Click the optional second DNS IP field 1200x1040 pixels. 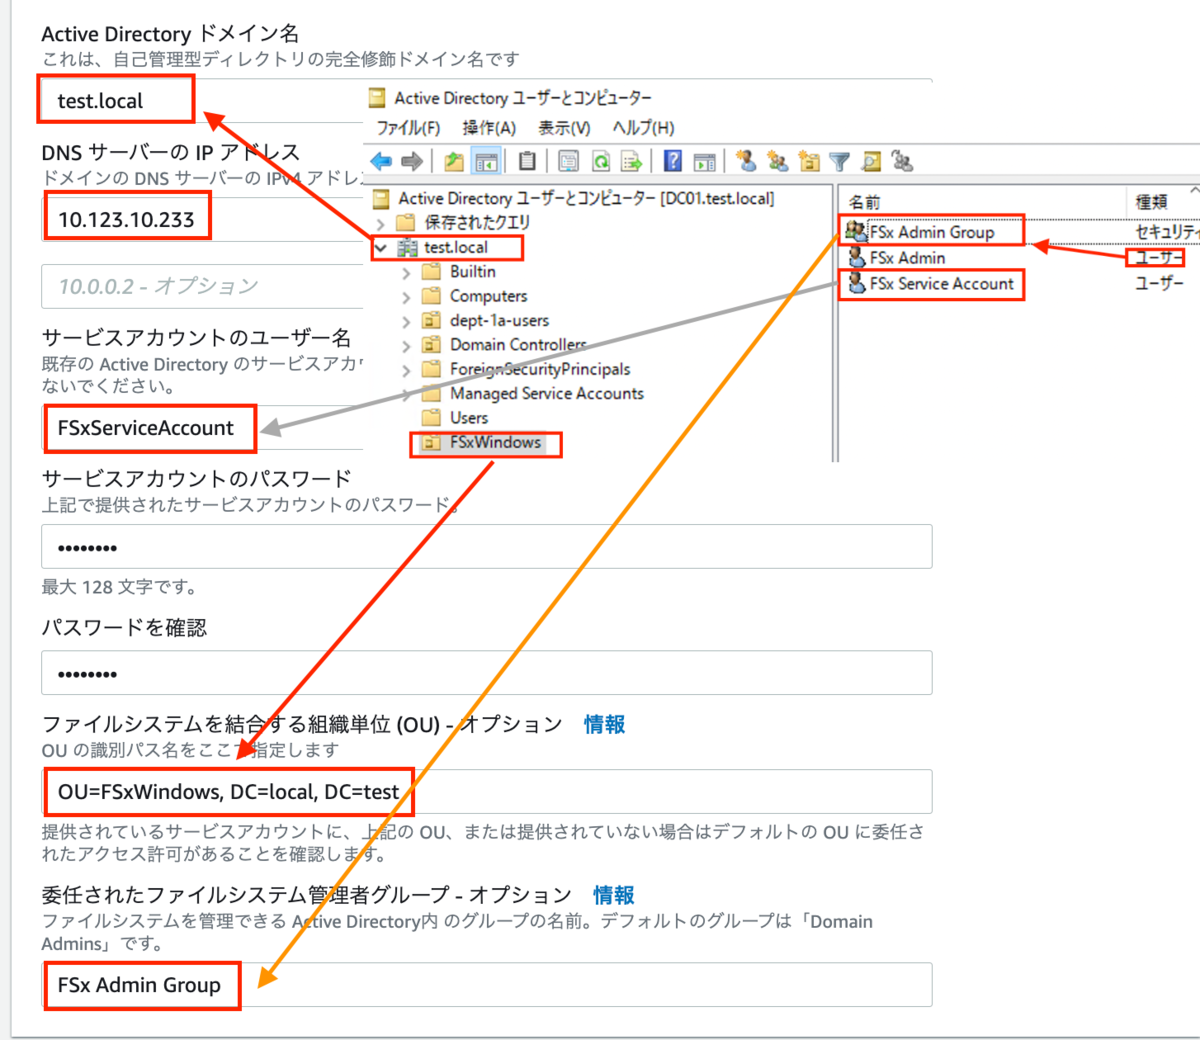click(202, 286)
